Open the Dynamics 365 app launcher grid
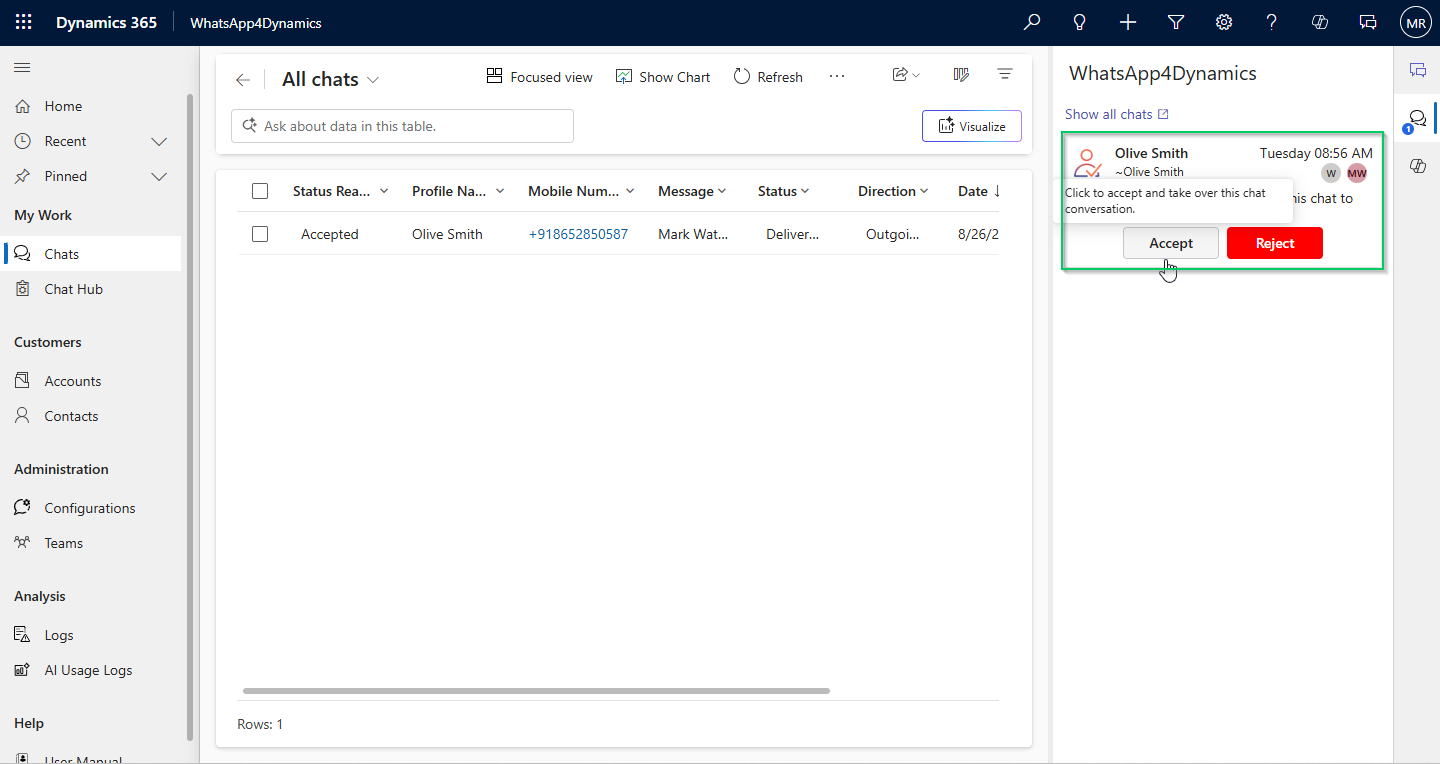The image size is (1440, 764). pyautogui.click(x=23, y=22)
